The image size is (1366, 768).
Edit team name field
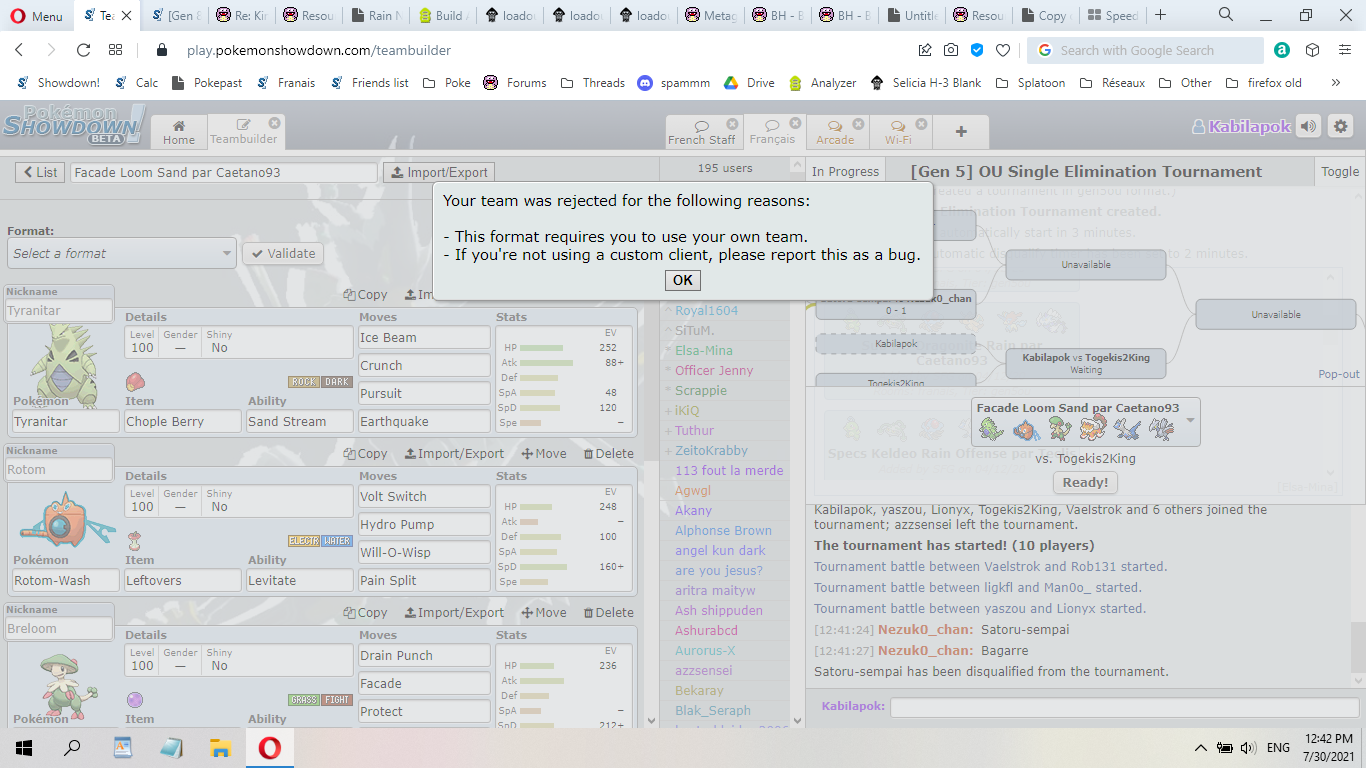[x=224, y=172]
